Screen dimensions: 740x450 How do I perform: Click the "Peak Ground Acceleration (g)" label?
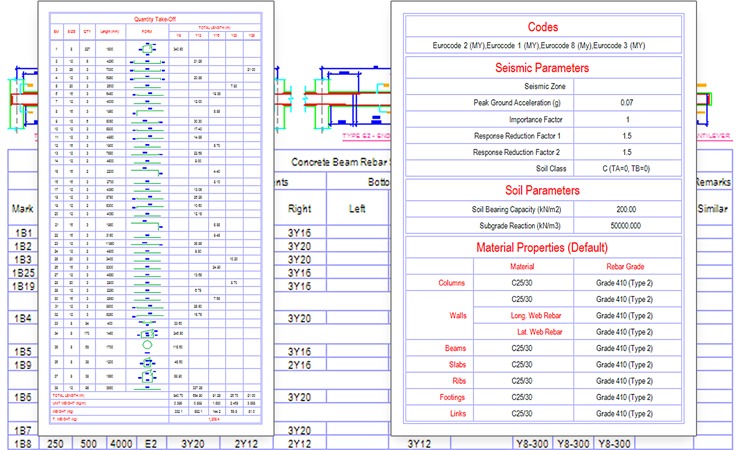click(517, 103)
